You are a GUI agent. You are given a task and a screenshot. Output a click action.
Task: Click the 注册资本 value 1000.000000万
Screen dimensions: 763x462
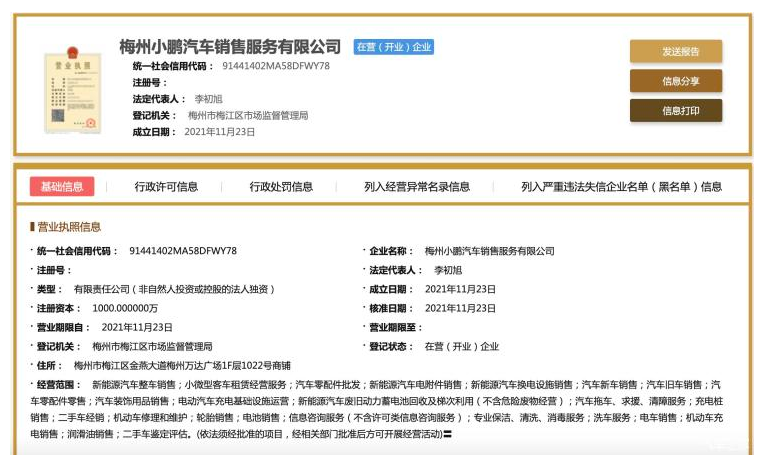(124, 308)
